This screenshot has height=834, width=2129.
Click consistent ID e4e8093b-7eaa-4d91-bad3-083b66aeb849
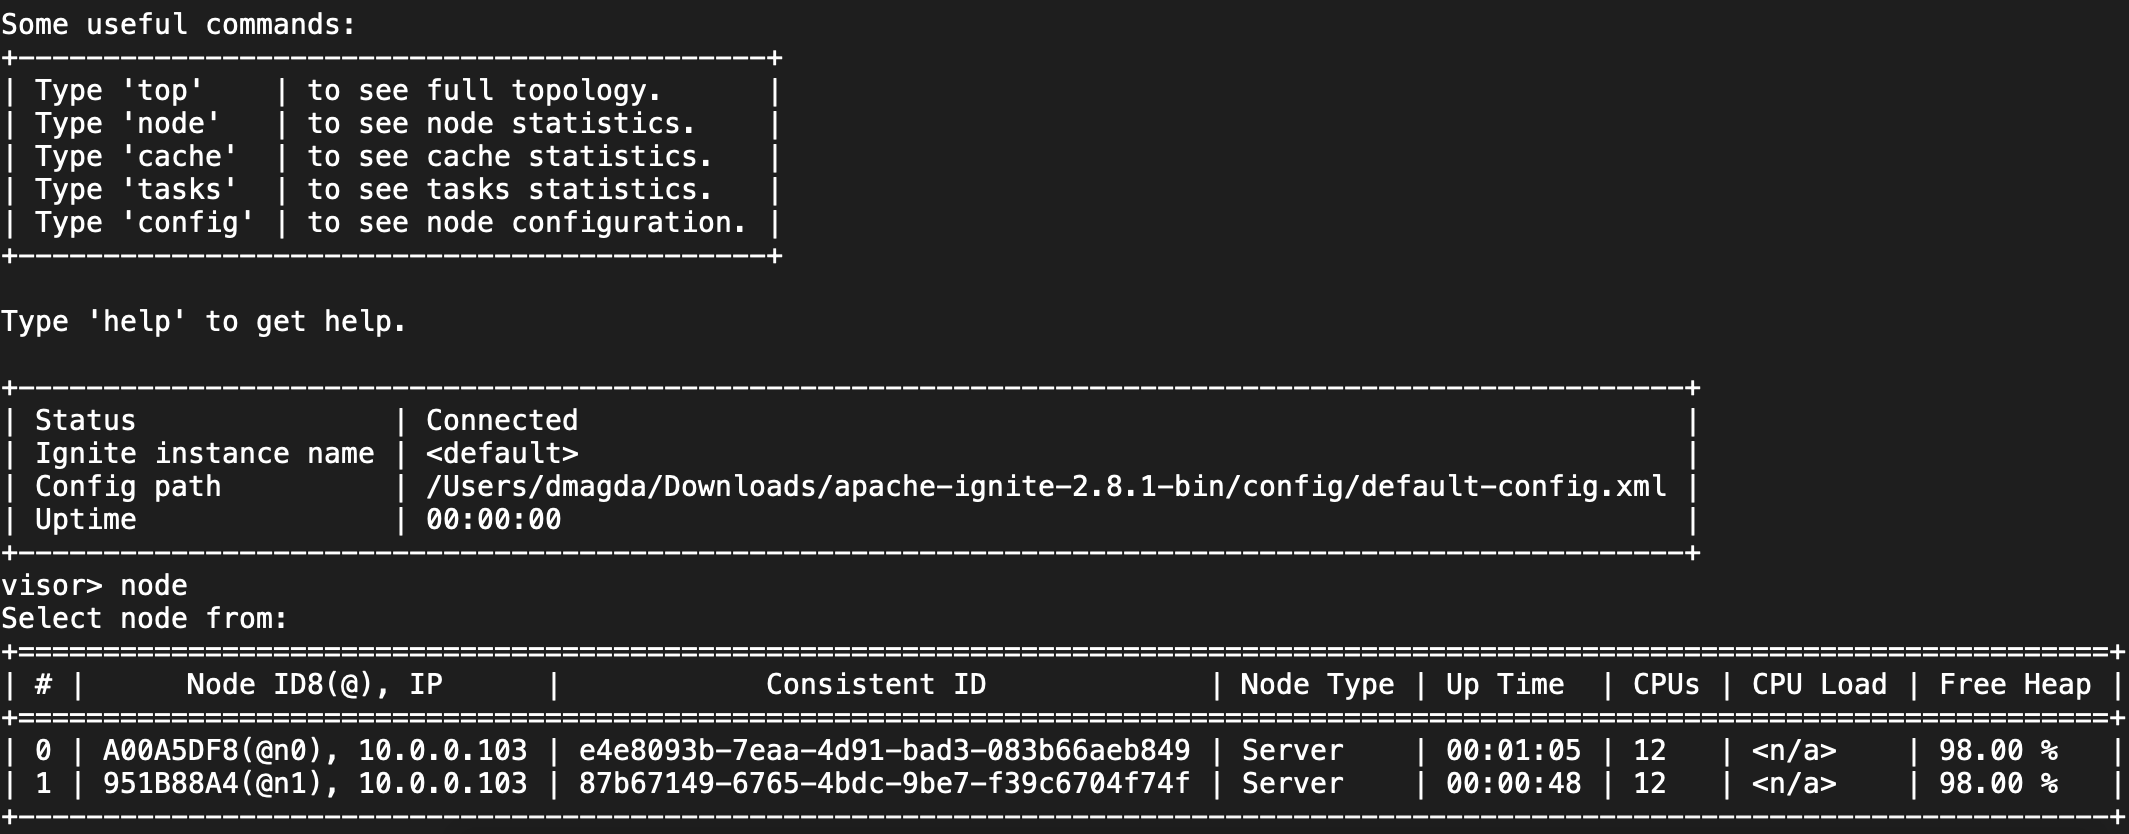tap(884, 751)
